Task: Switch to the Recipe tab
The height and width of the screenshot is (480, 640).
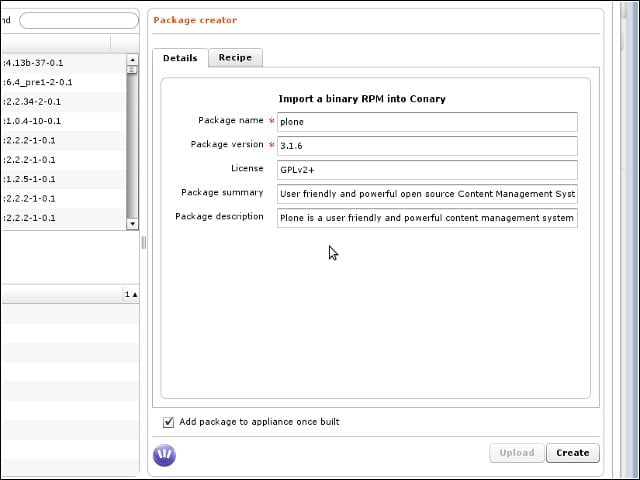Action: [235, 58]
